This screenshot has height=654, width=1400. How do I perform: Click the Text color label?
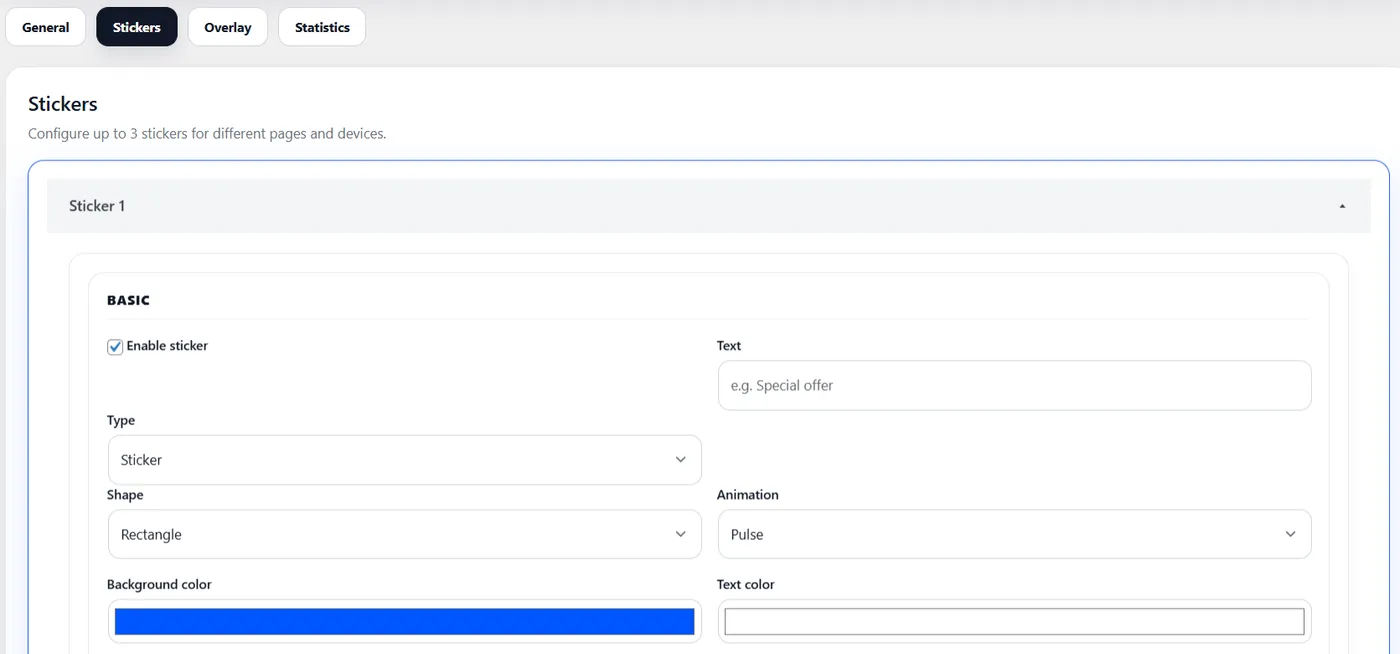point(746,584)
